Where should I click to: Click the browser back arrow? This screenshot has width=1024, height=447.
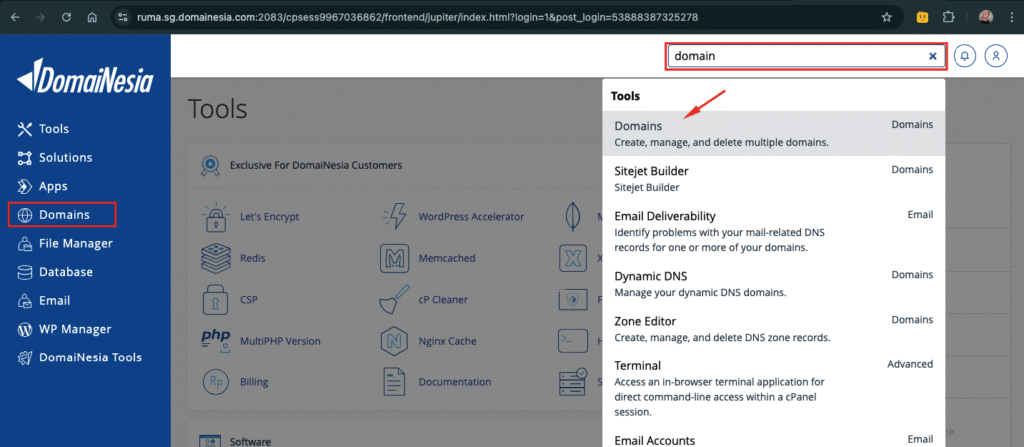(15, 18)
